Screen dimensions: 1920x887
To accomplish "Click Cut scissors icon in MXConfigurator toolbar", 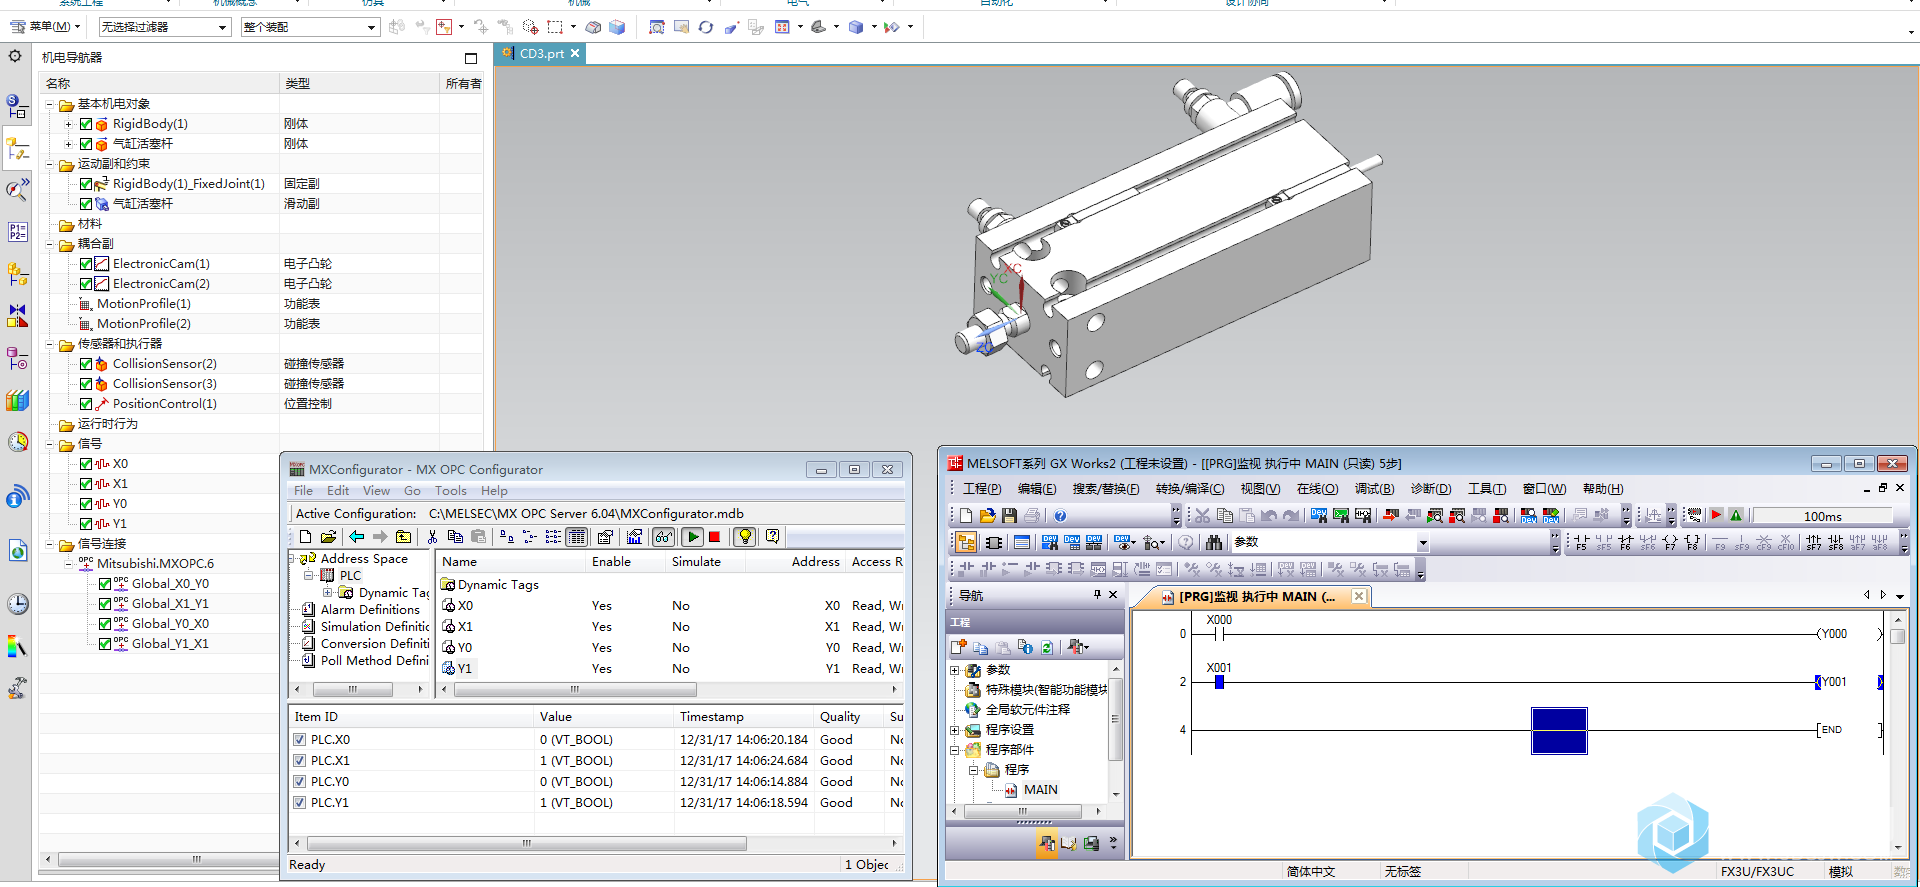I will point(433,537).
